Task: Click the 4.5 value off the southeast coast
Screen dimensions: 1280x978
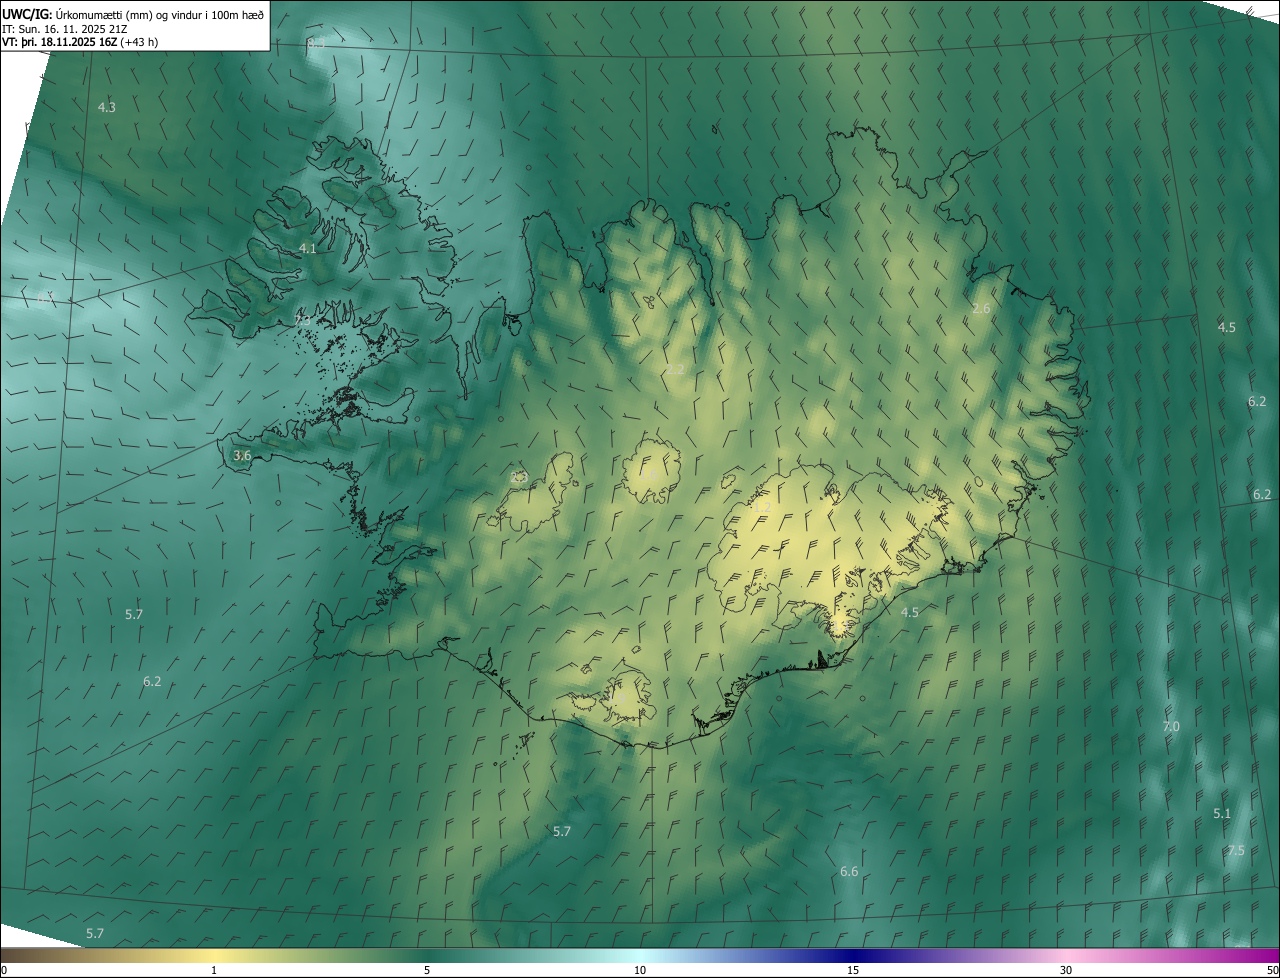Action: (x=910, y=612)
